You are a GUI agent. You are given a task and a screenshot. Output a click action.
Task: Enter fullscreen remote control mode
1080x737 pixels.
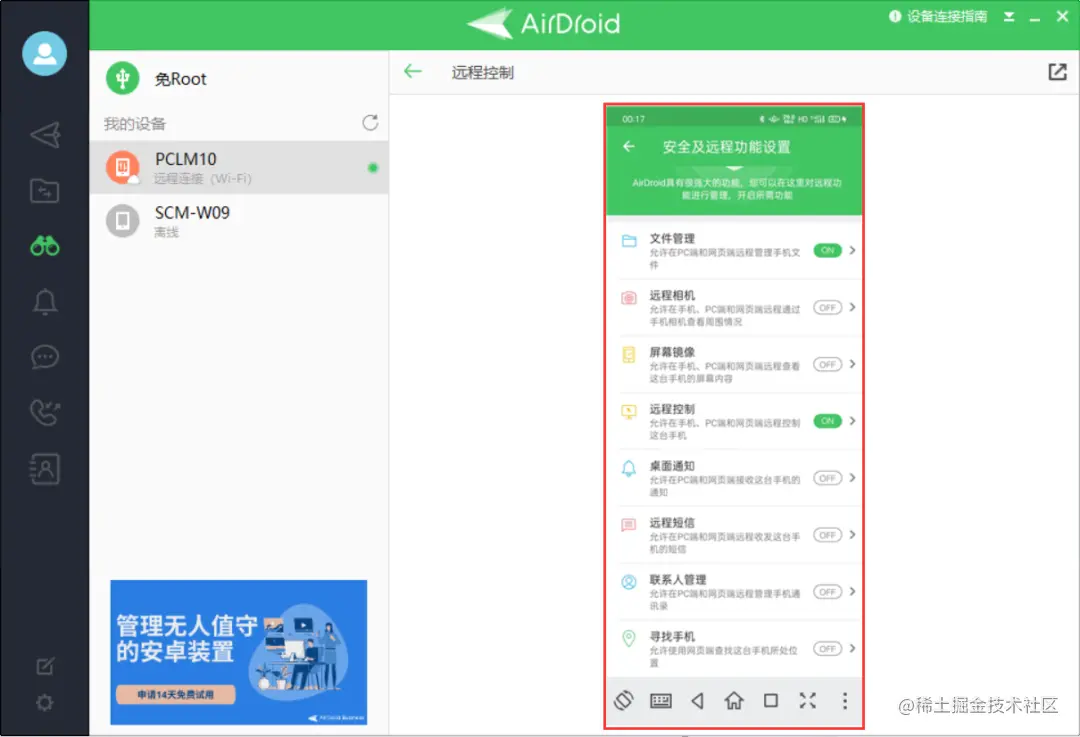[x=807, y=700]
